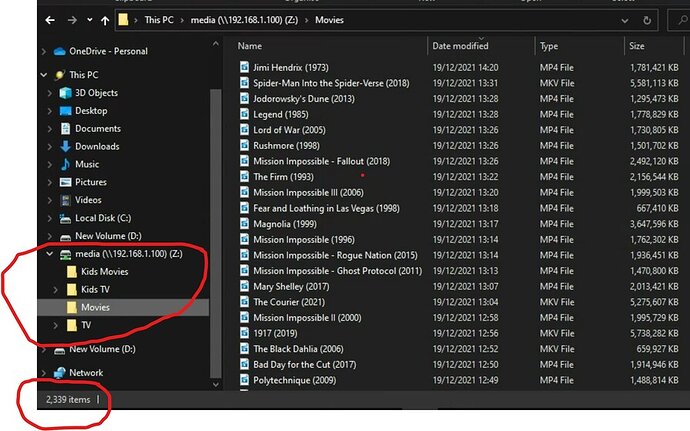This screenshot has height=431, width=690.
Task: Expand the Pictures node
Action: 50,182
